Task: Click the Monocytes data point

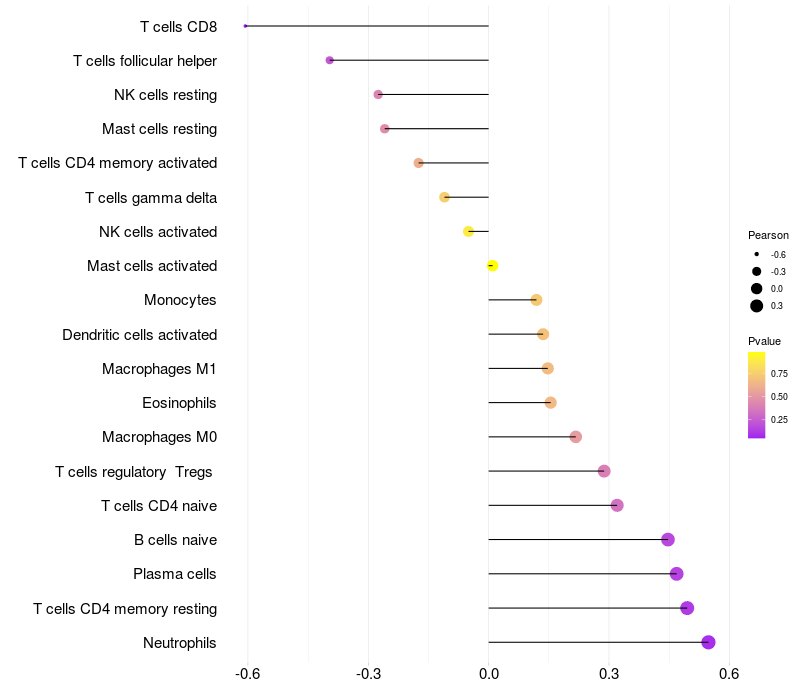Action: [536, 300]
